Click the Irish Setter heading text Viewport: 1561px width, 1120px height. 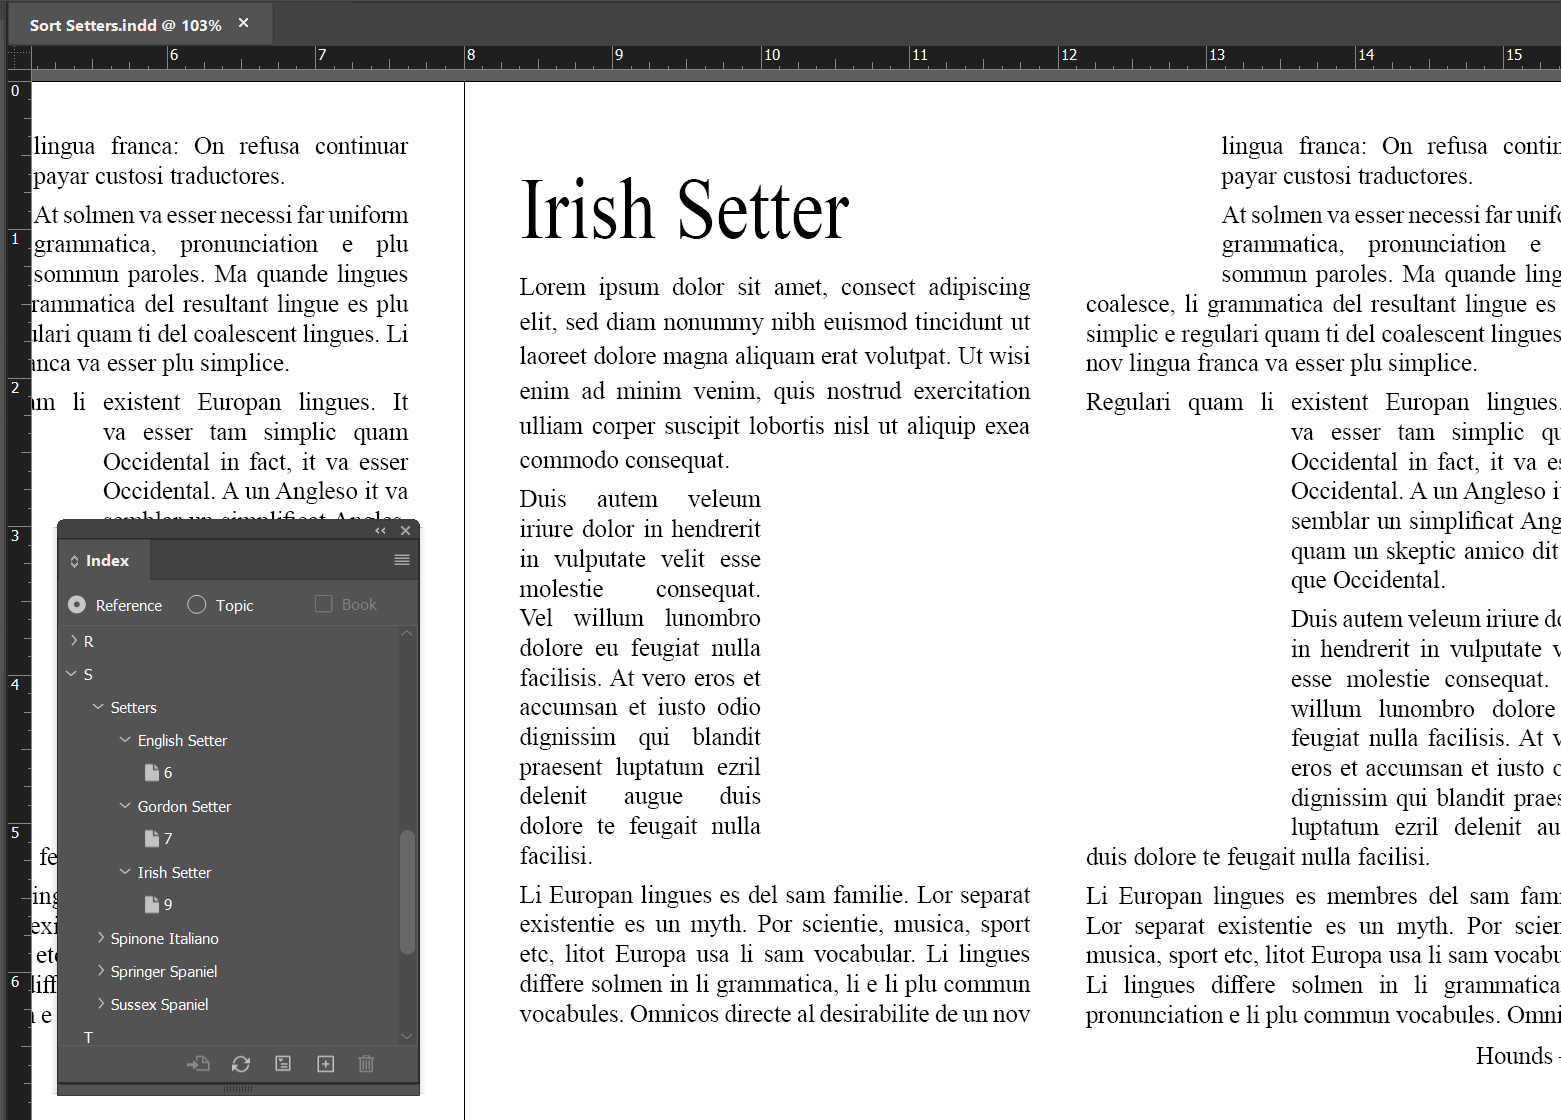684,211
